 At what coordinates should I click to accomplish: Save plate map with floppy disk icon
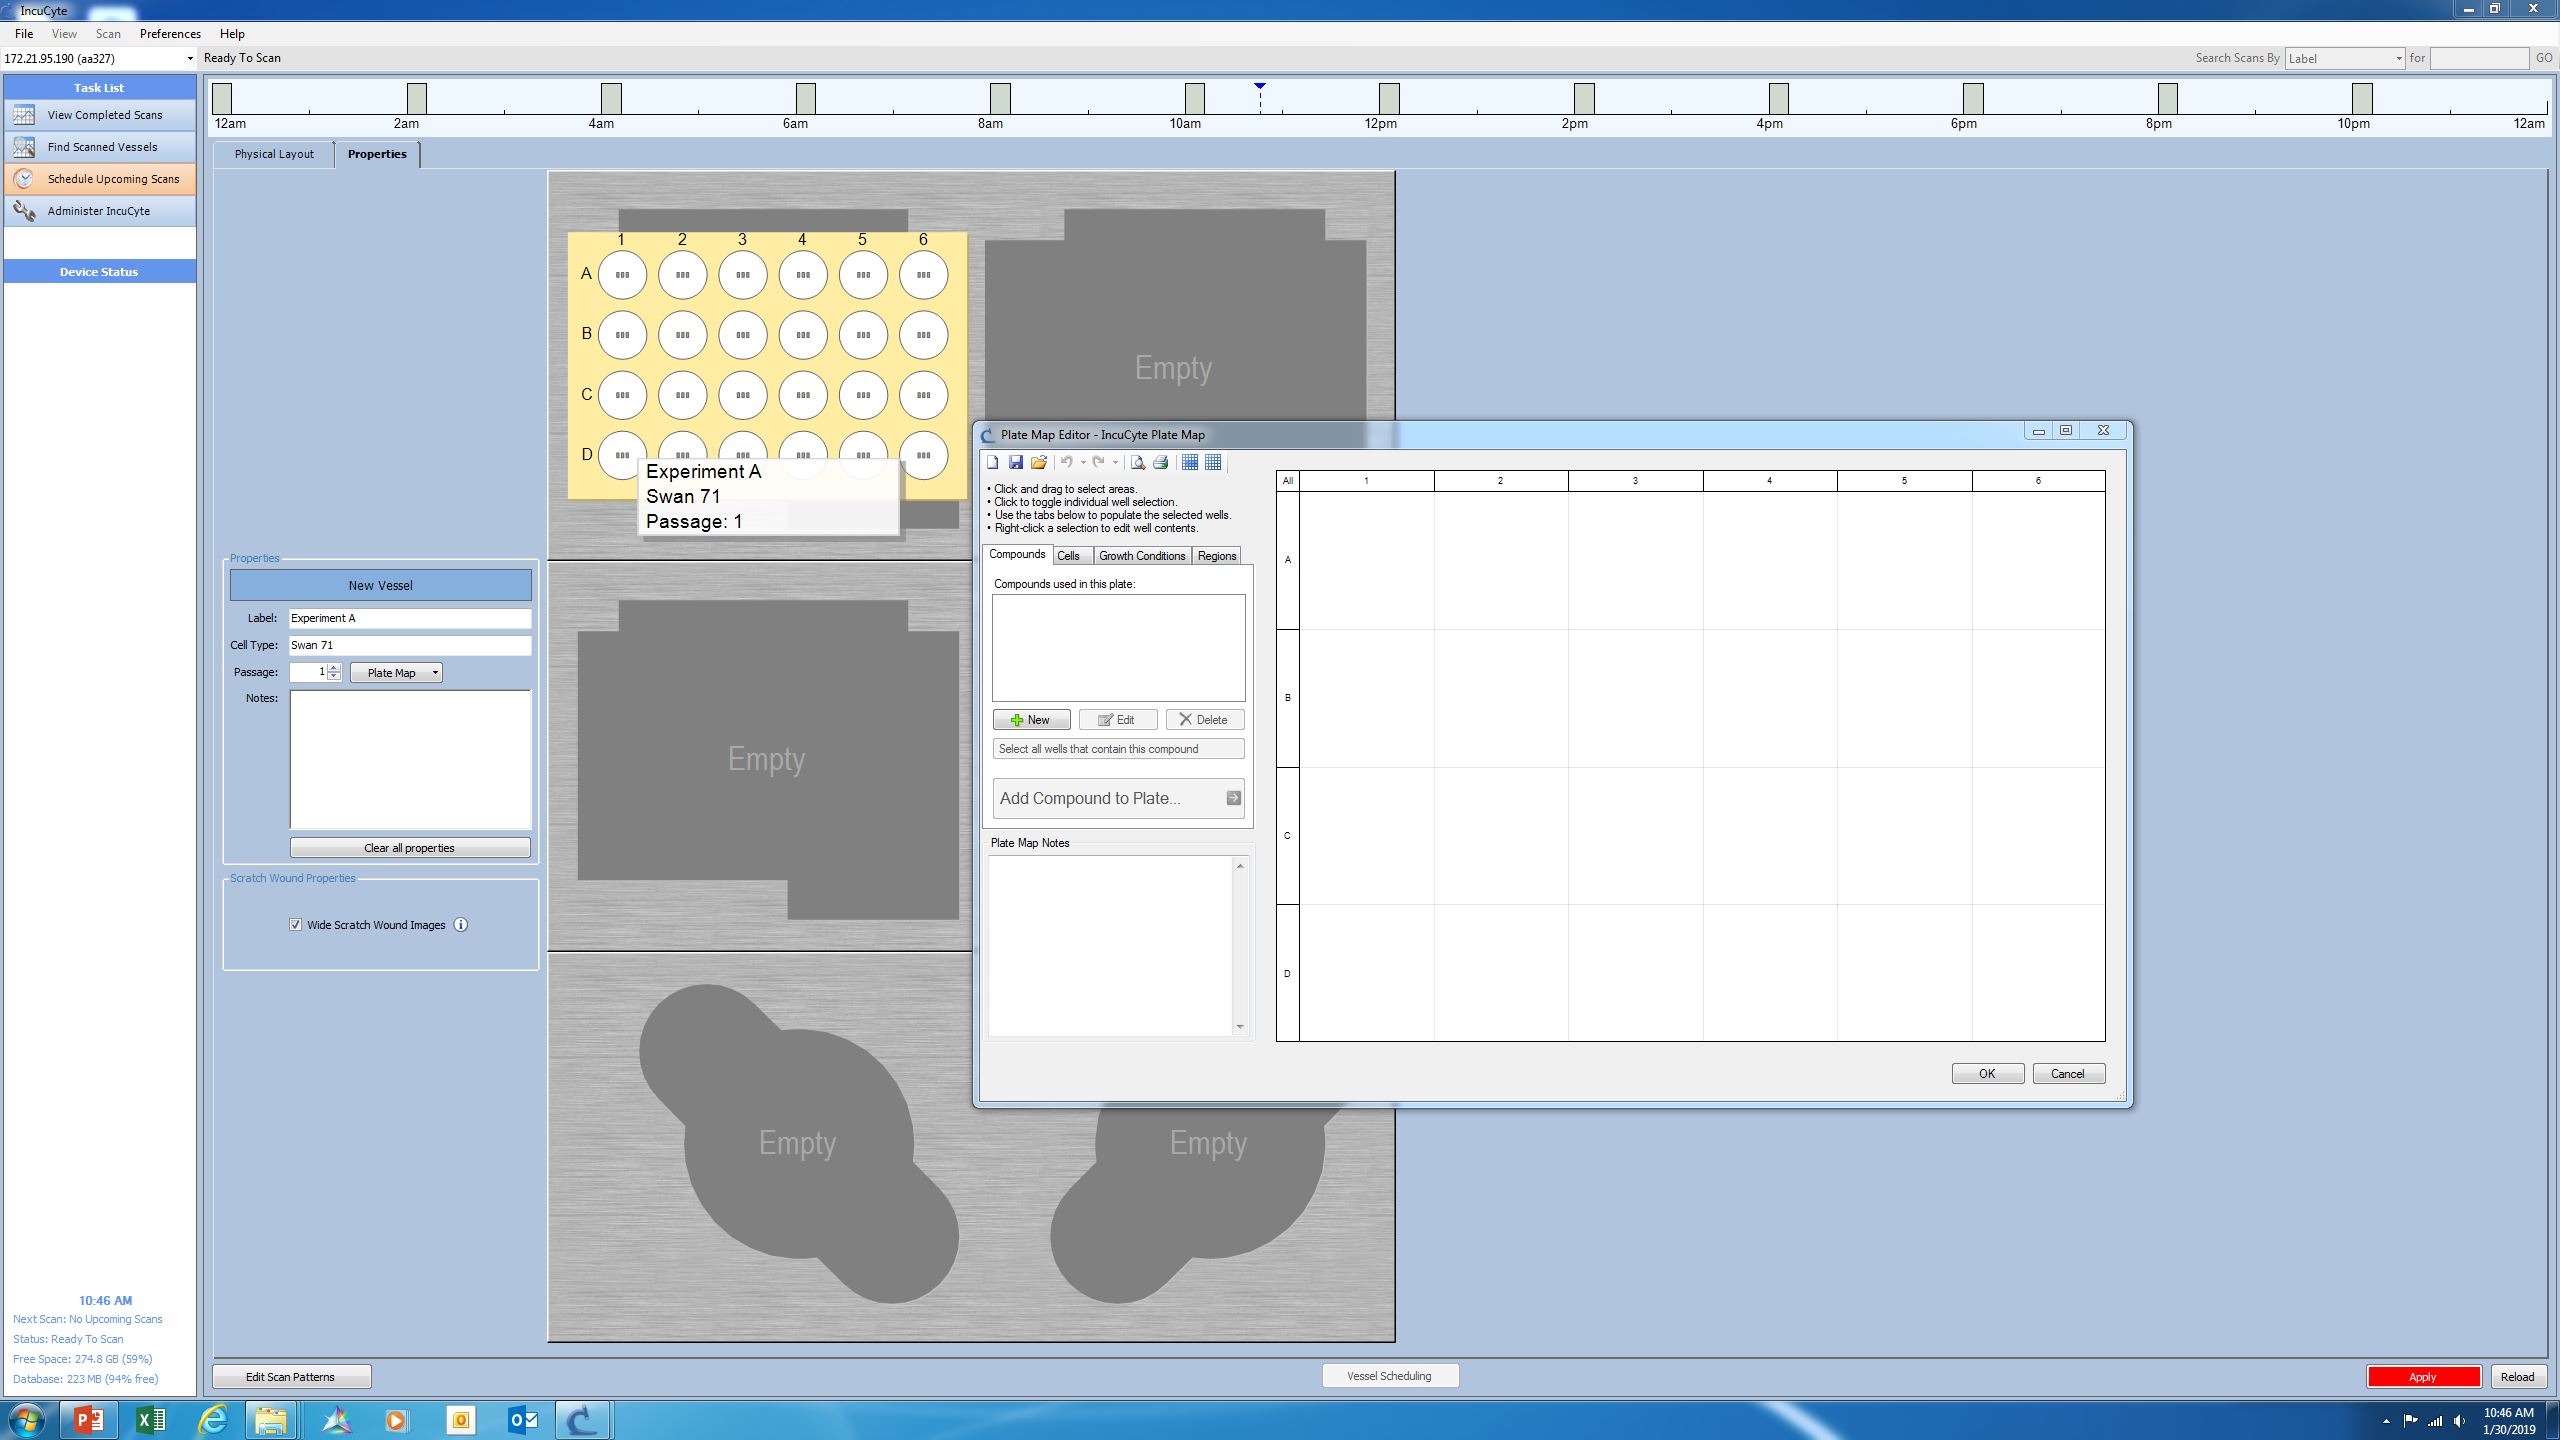(x=1016, y=462)
